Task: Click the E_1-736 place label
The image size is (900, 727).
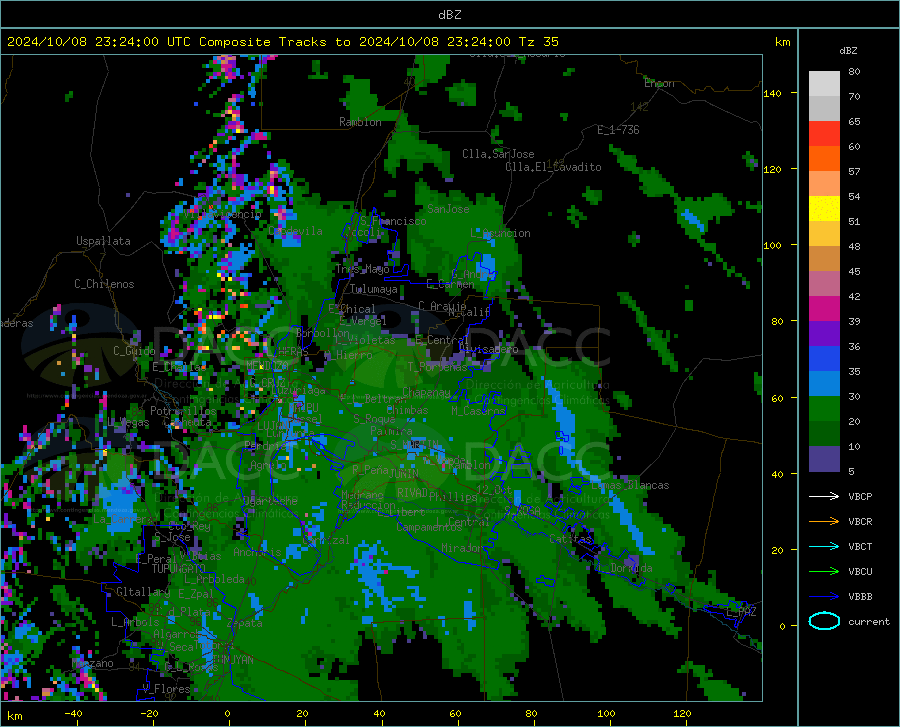Action: click(x=618, y=130)
